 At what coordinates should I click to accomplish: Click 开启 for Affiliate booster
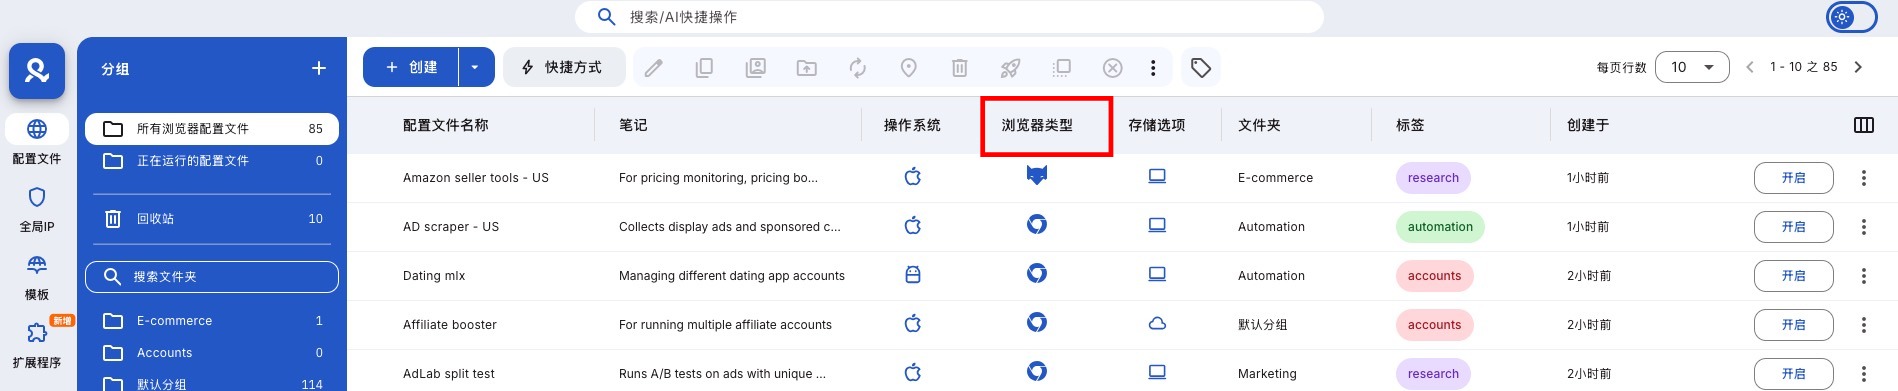tap(1794, 325)
